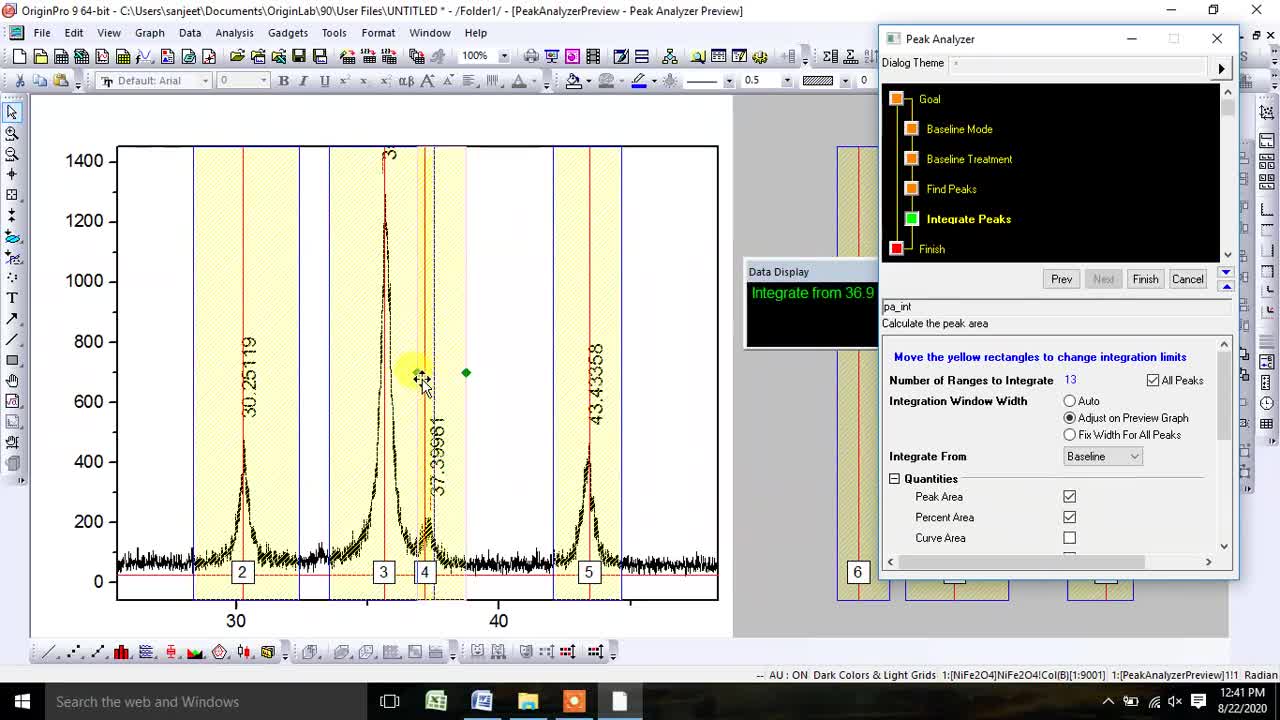1280x720 pixels.
Task: Click the Line color pencil icon
Action: (x=639, y=81)
